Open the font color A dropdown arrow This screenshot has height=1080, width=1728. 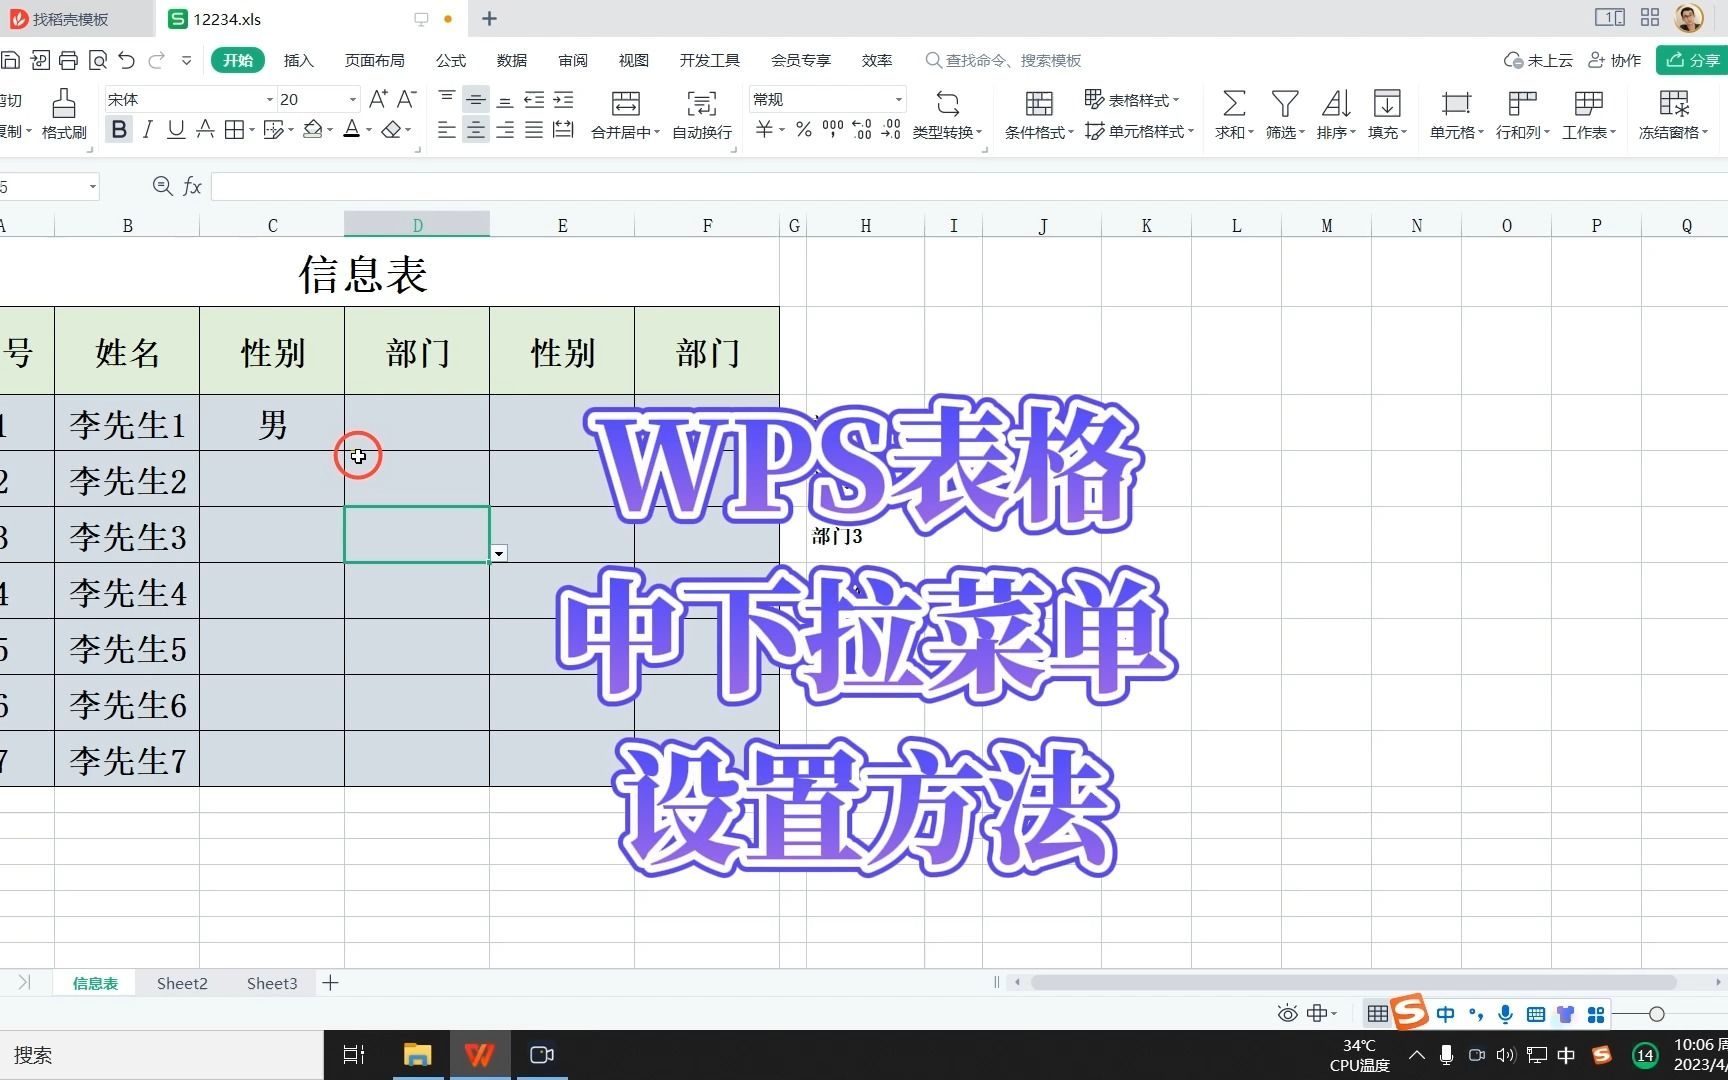pyautogui.click(x=369, y=131)
